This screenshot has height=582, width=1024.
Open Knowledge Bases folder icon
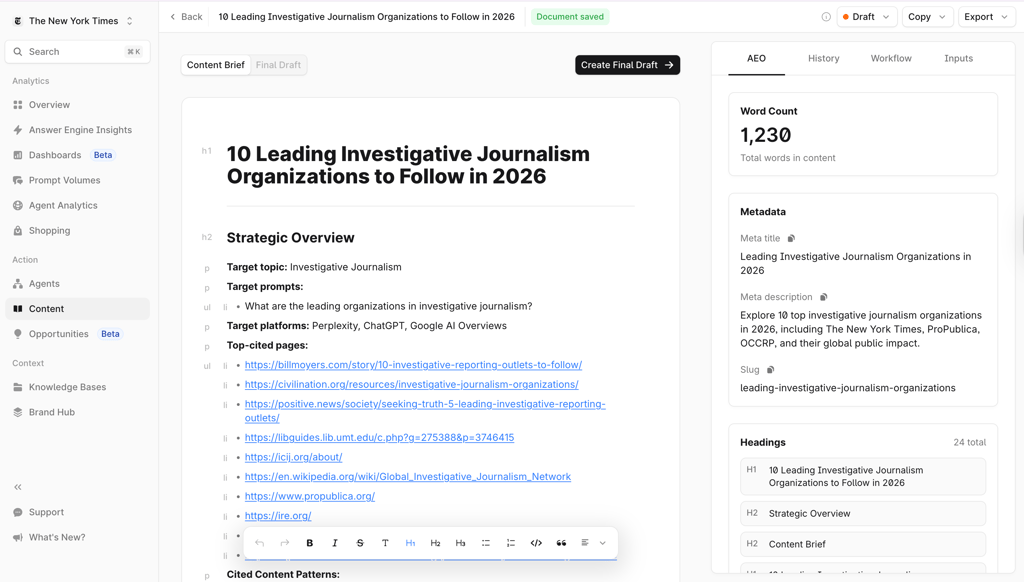(x=18, y=387)
